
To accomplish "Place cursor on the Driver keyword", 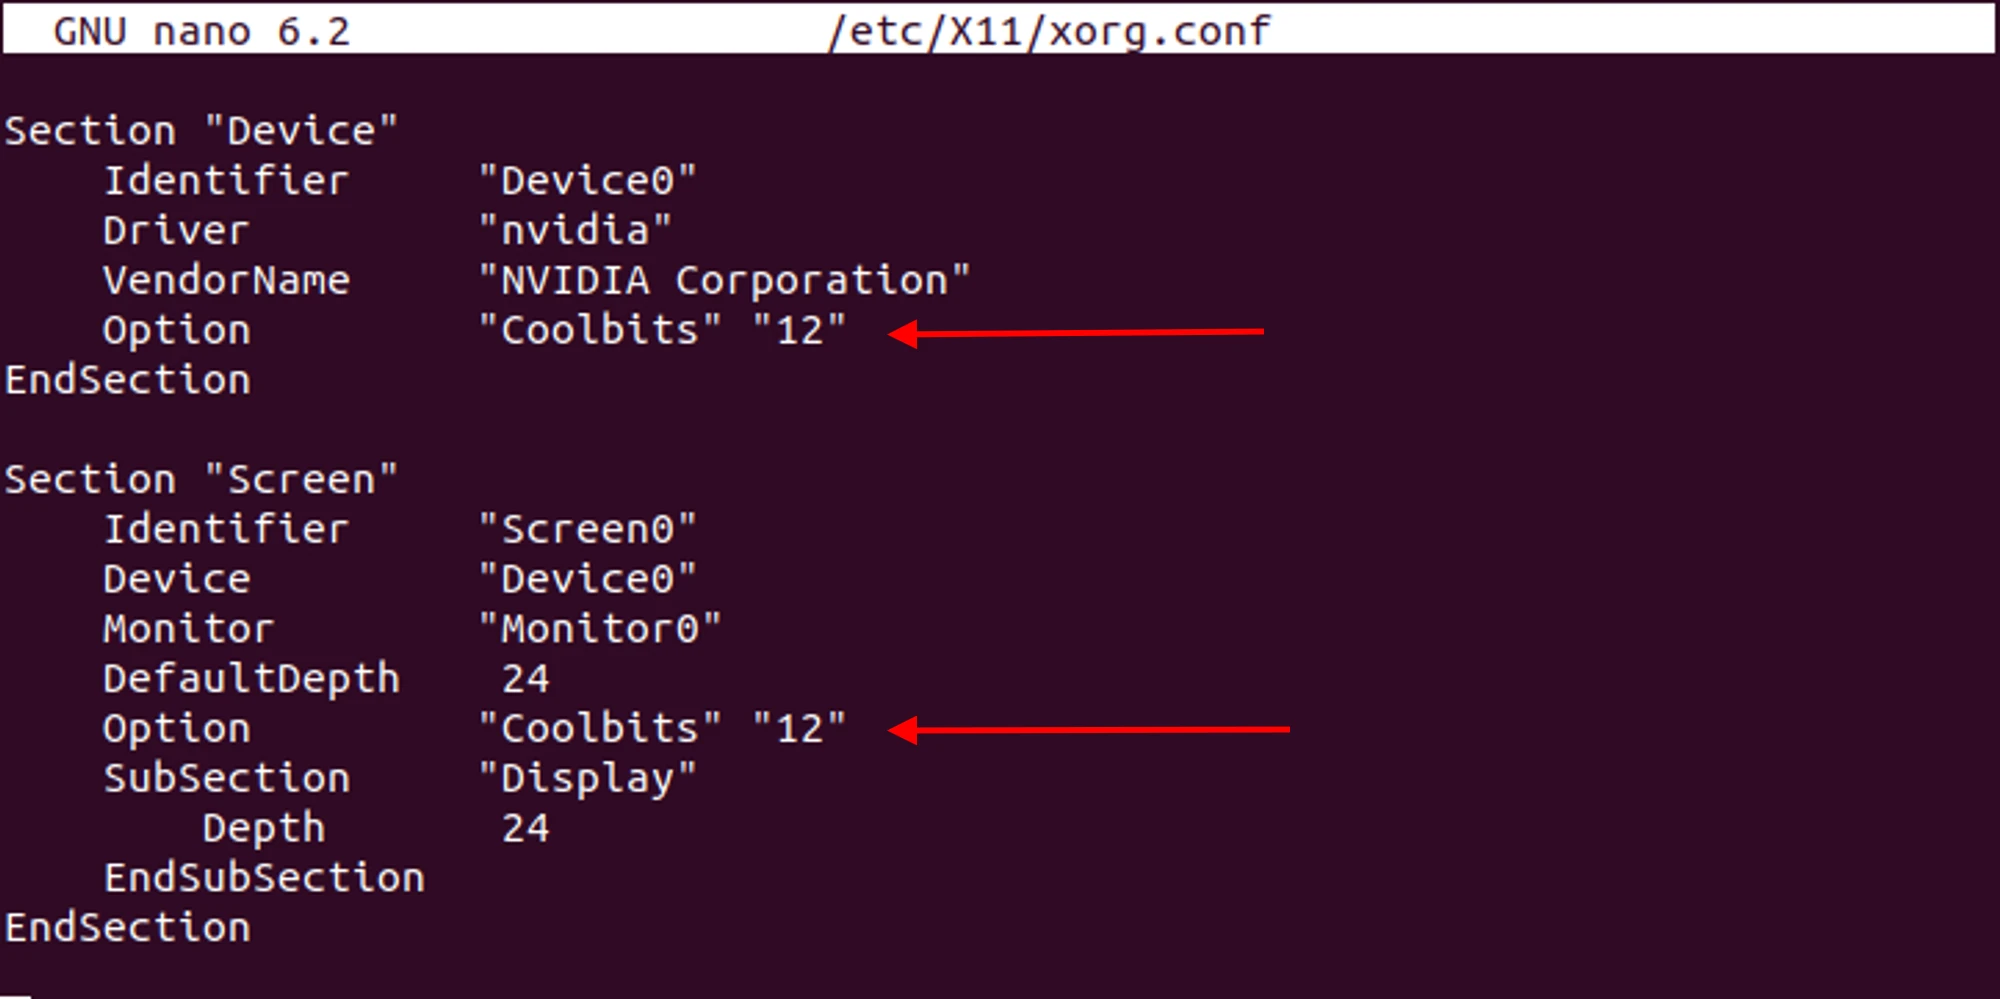I will (176, 231).
